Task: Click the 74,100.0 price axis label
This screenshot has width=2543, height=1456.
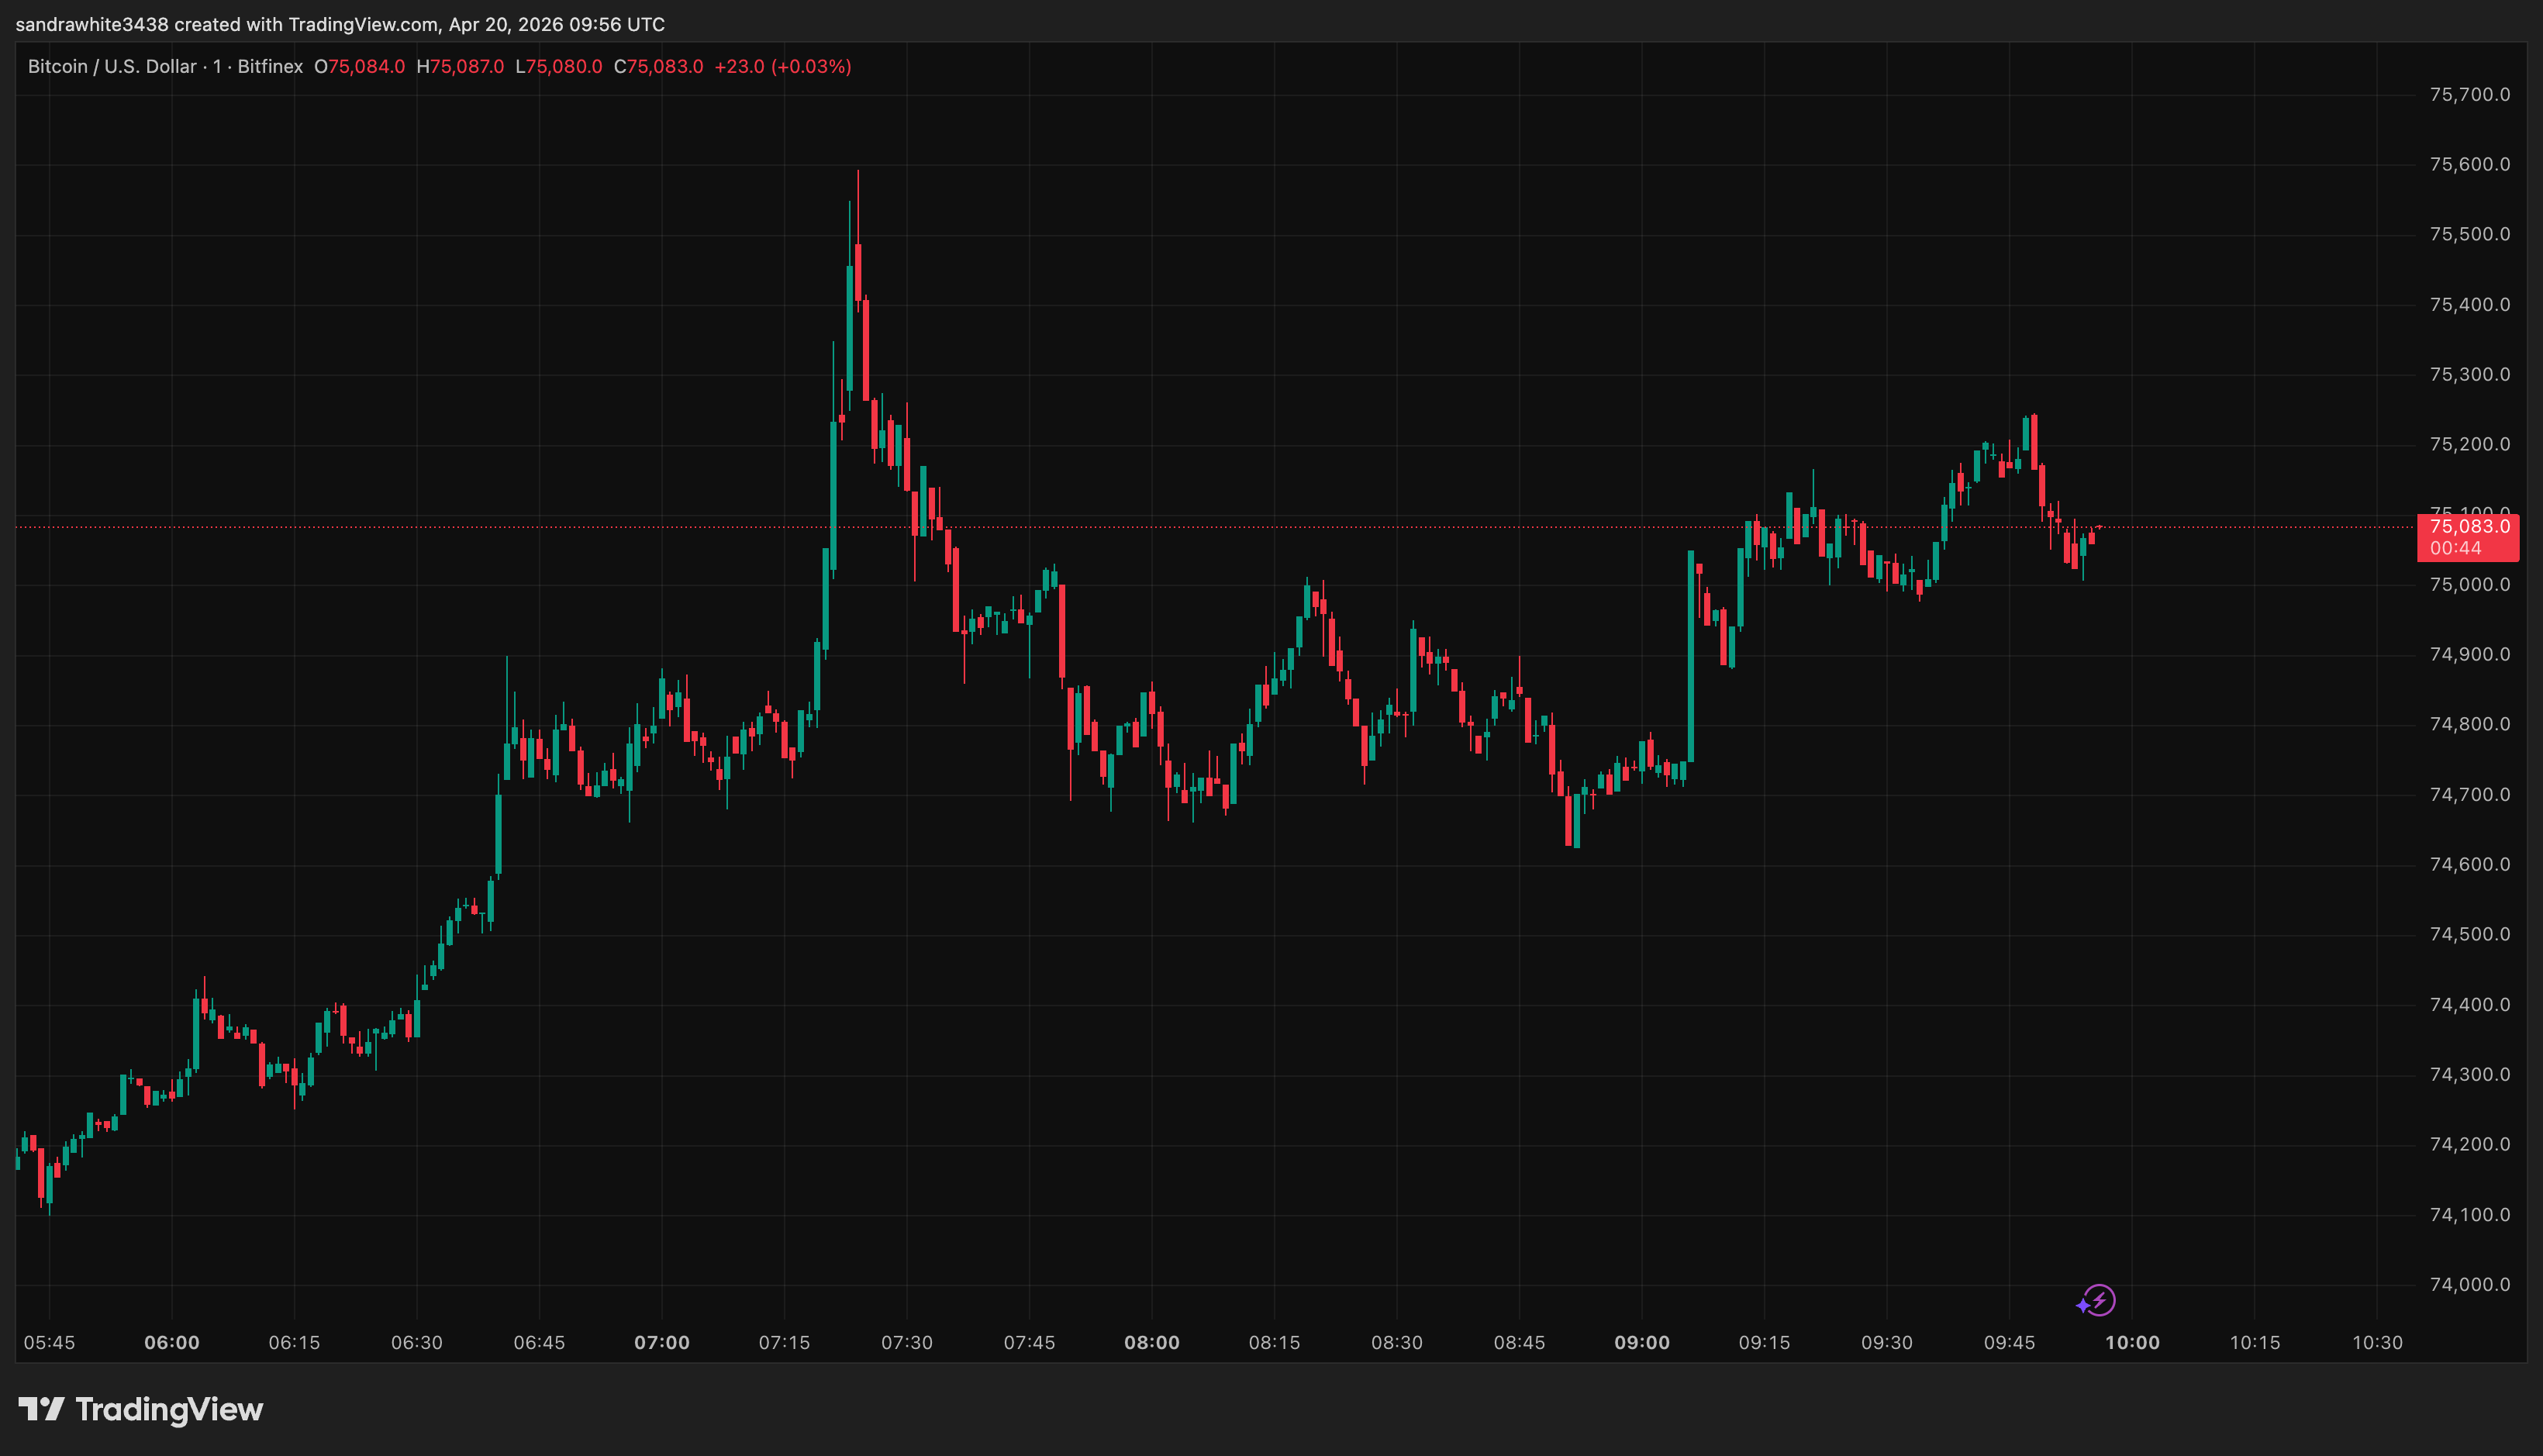Action: click(2470, 1215)
